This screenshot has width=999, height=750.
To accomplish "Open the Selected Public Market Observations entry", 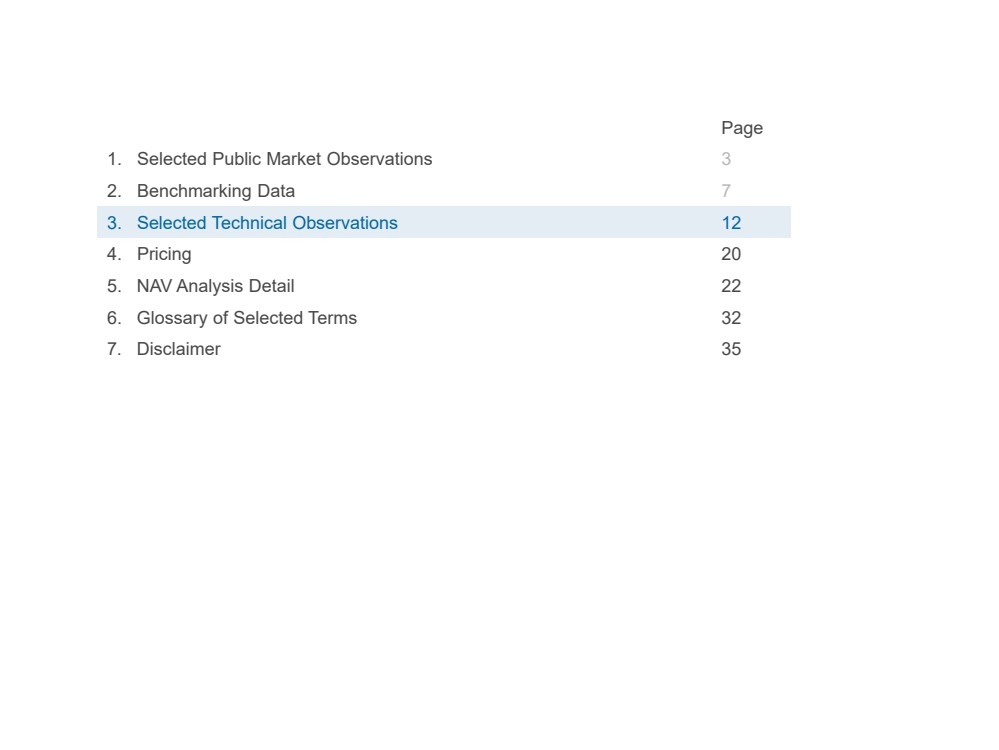I will tap(284, 159).
